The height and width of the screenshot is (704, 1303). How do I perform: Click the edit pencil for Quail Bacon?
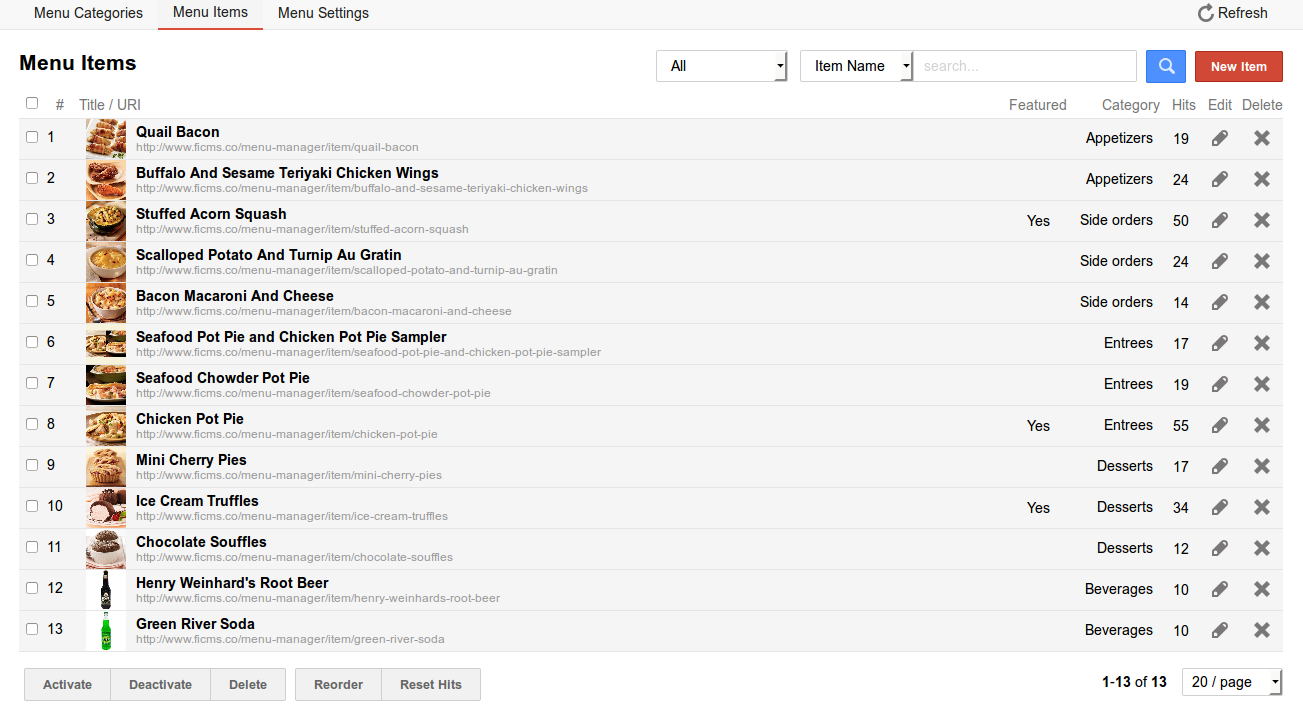tap(1219, 139)
